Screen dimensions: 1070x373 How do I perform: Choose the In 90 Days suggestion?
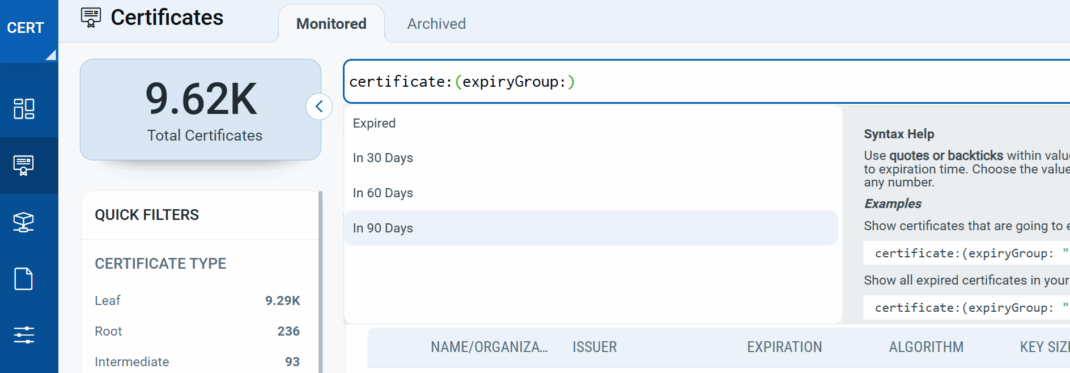tap(591, 228)
